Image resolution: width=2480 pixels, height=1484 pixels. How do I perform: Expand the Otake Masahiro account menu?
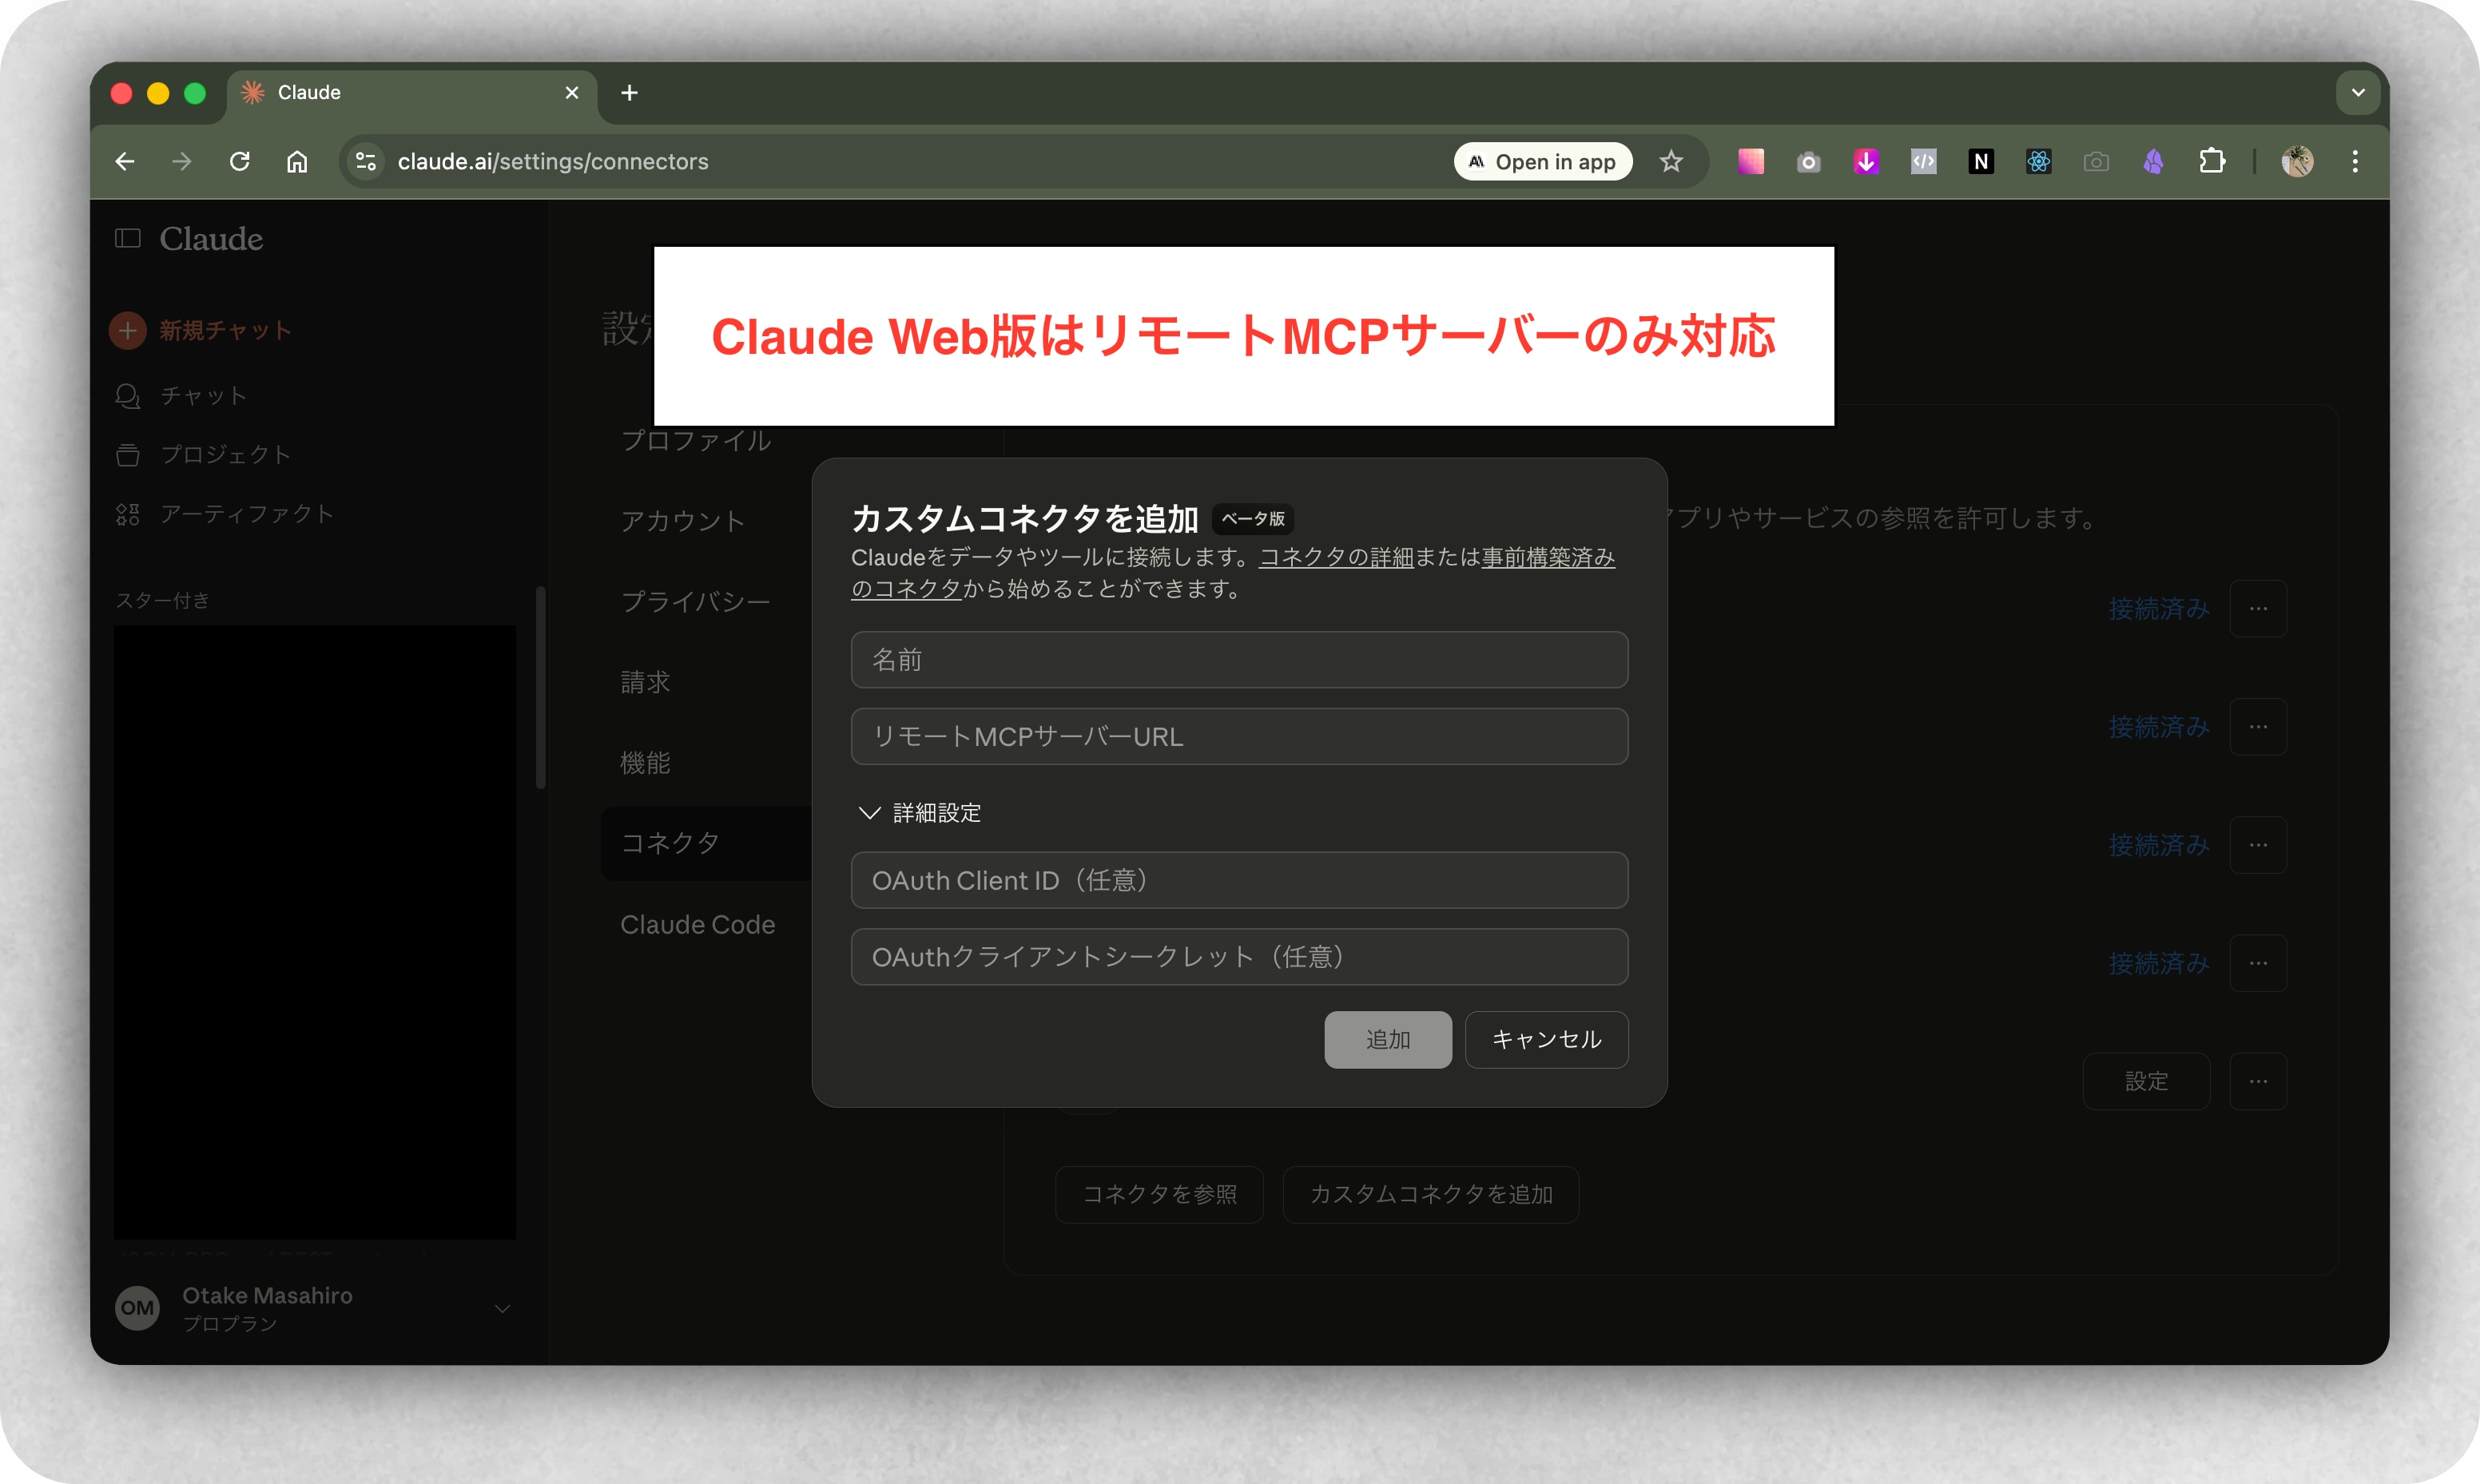click(502, 1308)
